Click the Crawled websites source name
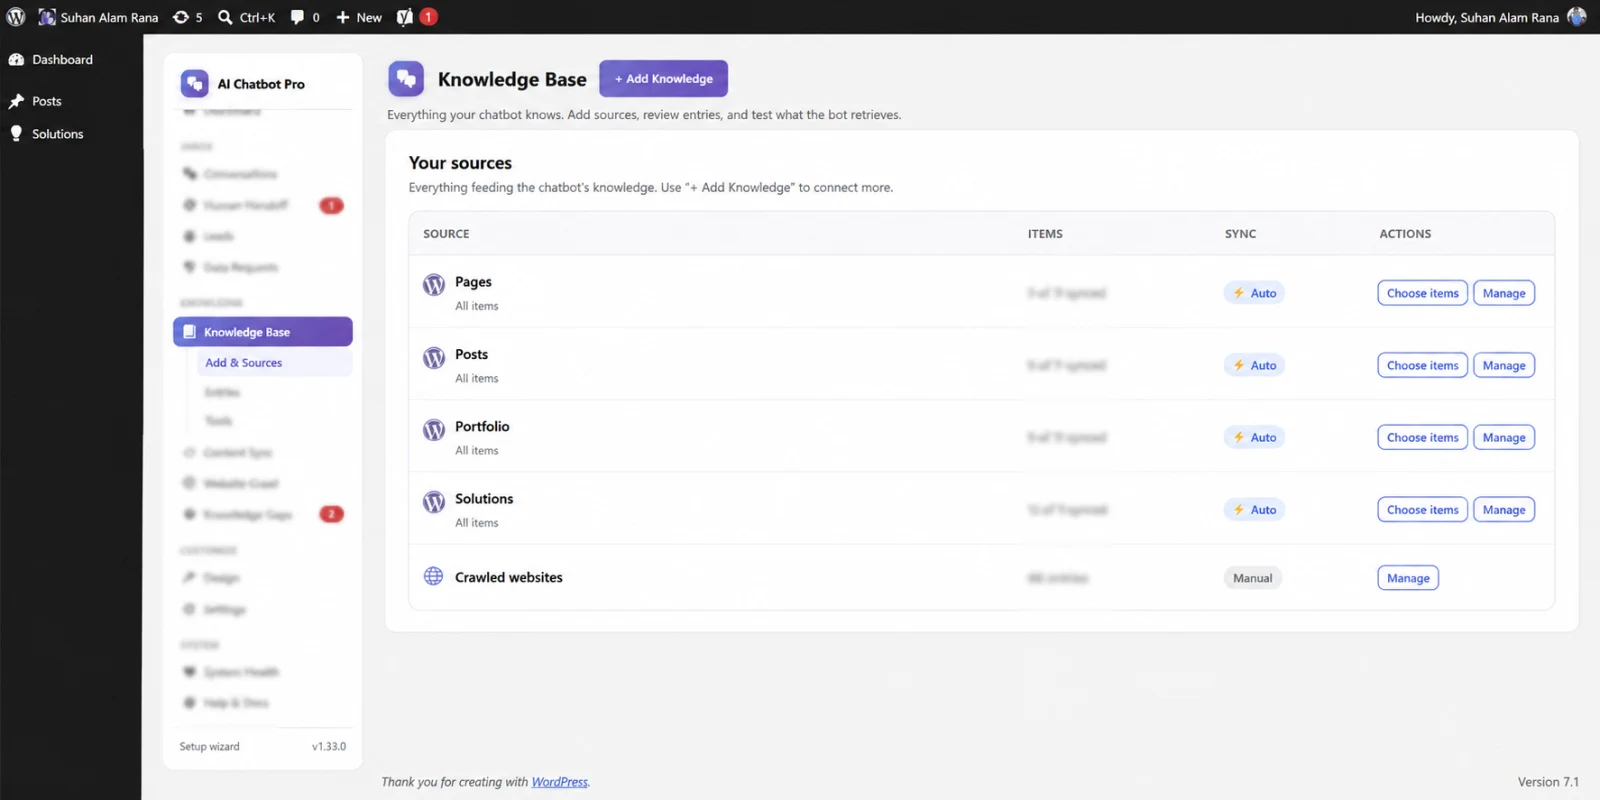This screenshot has width=1600, height=800. coord(508,577)
